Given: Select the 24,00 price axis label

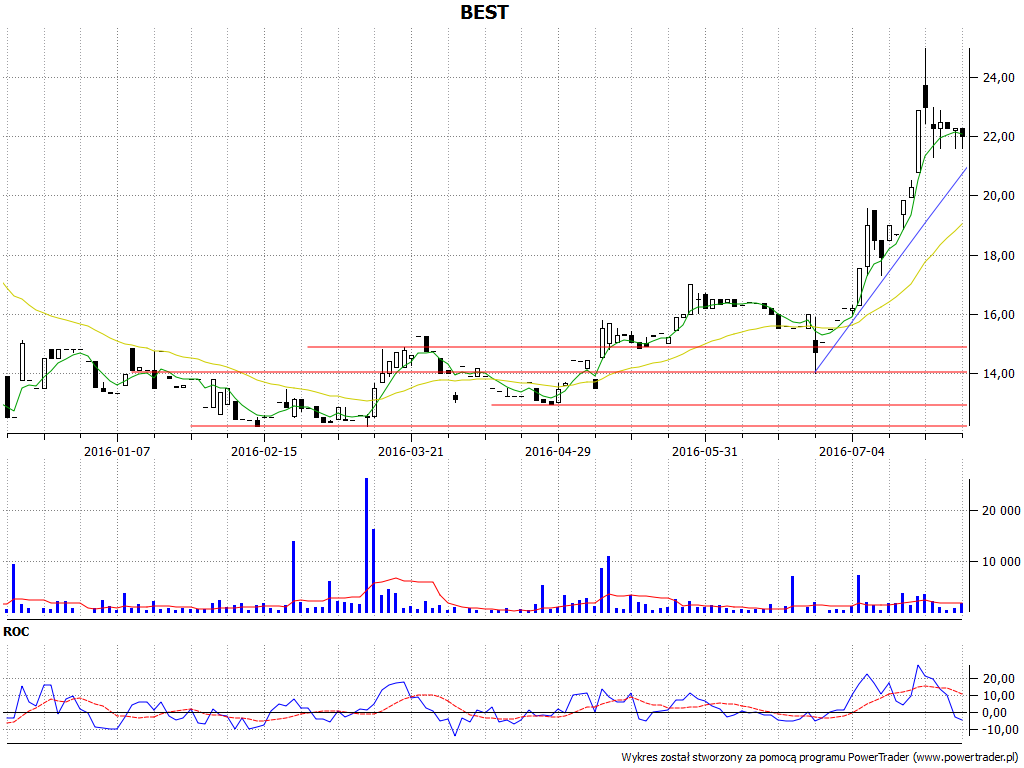Looking at the screenshot, I should point(999,78).
